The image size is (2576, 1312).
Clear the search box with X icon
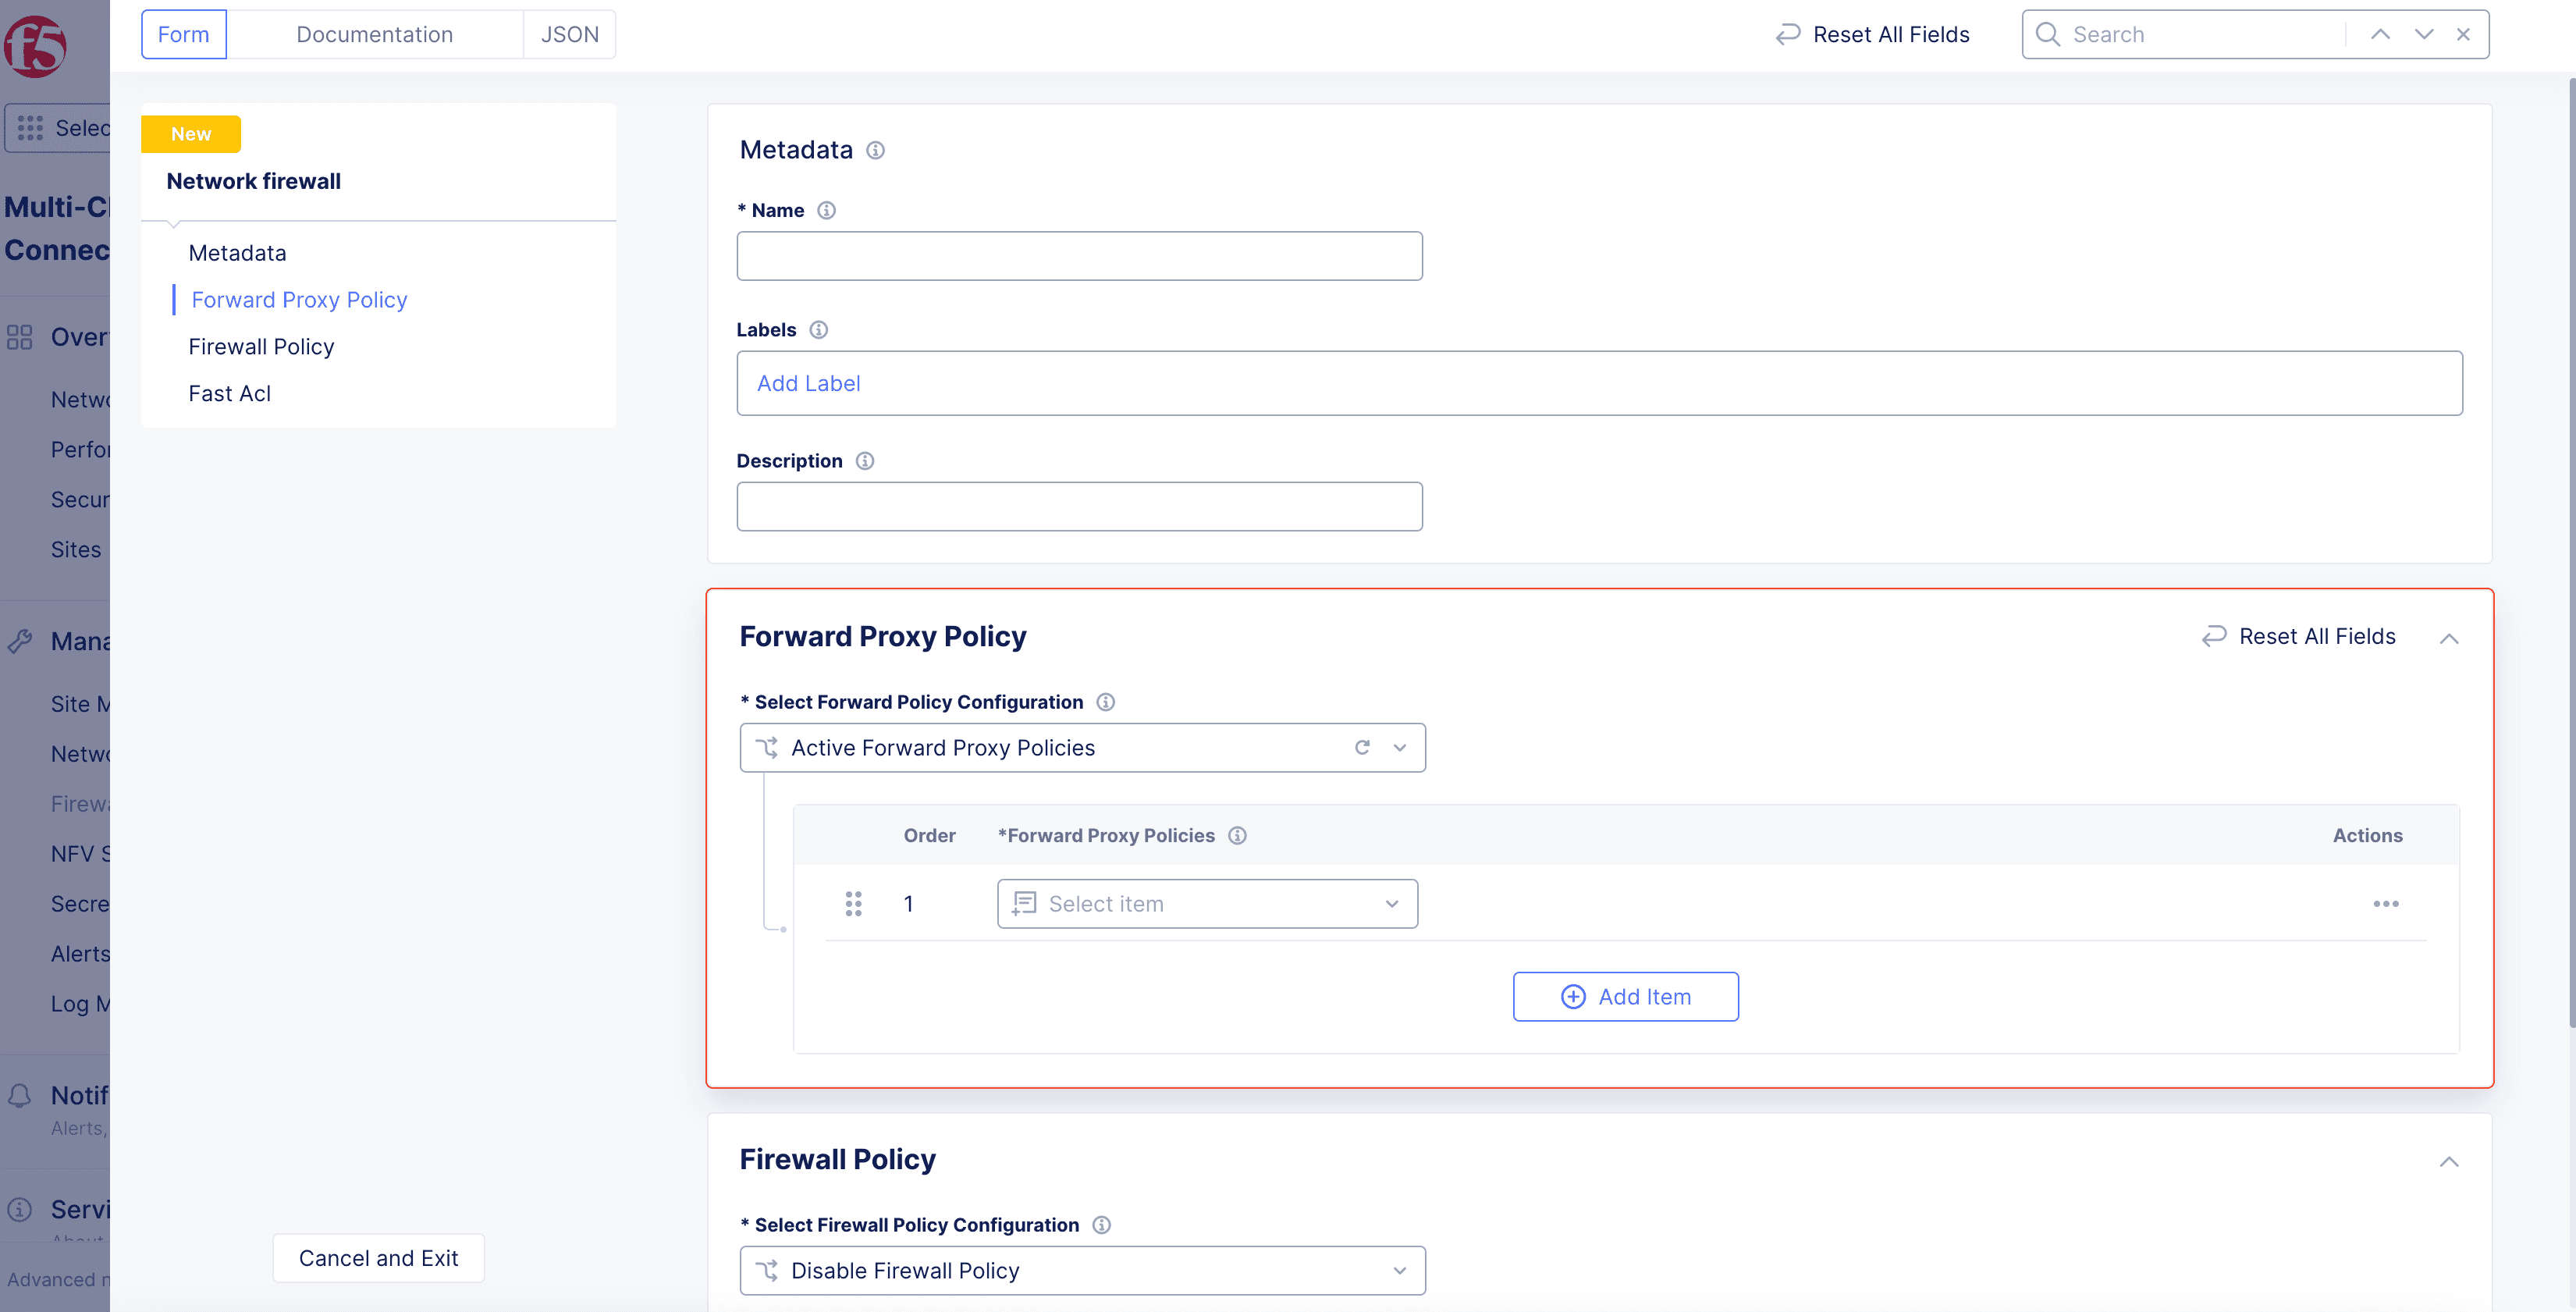pyautogui.click(x=2463, y=35)
